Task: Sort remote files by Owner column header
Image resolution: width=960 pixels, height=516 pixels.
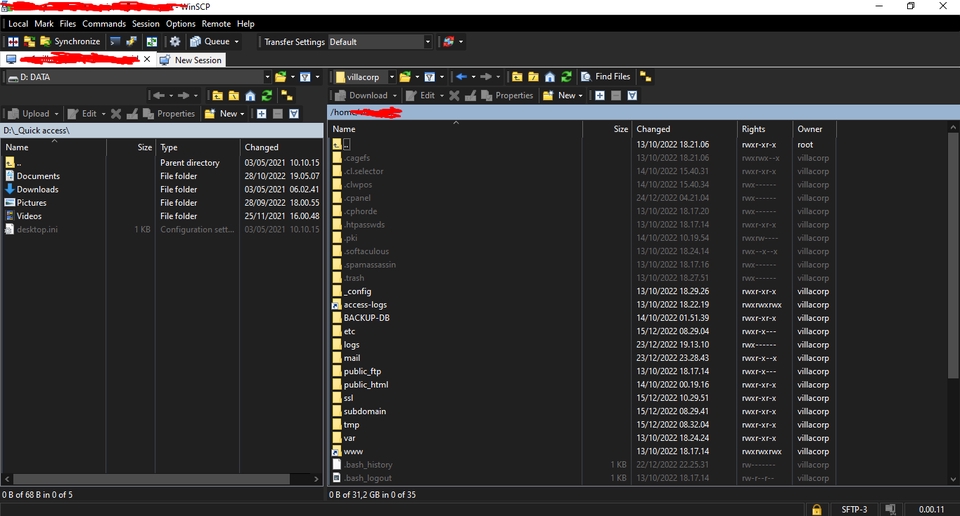Action: (x=814, y=129)
